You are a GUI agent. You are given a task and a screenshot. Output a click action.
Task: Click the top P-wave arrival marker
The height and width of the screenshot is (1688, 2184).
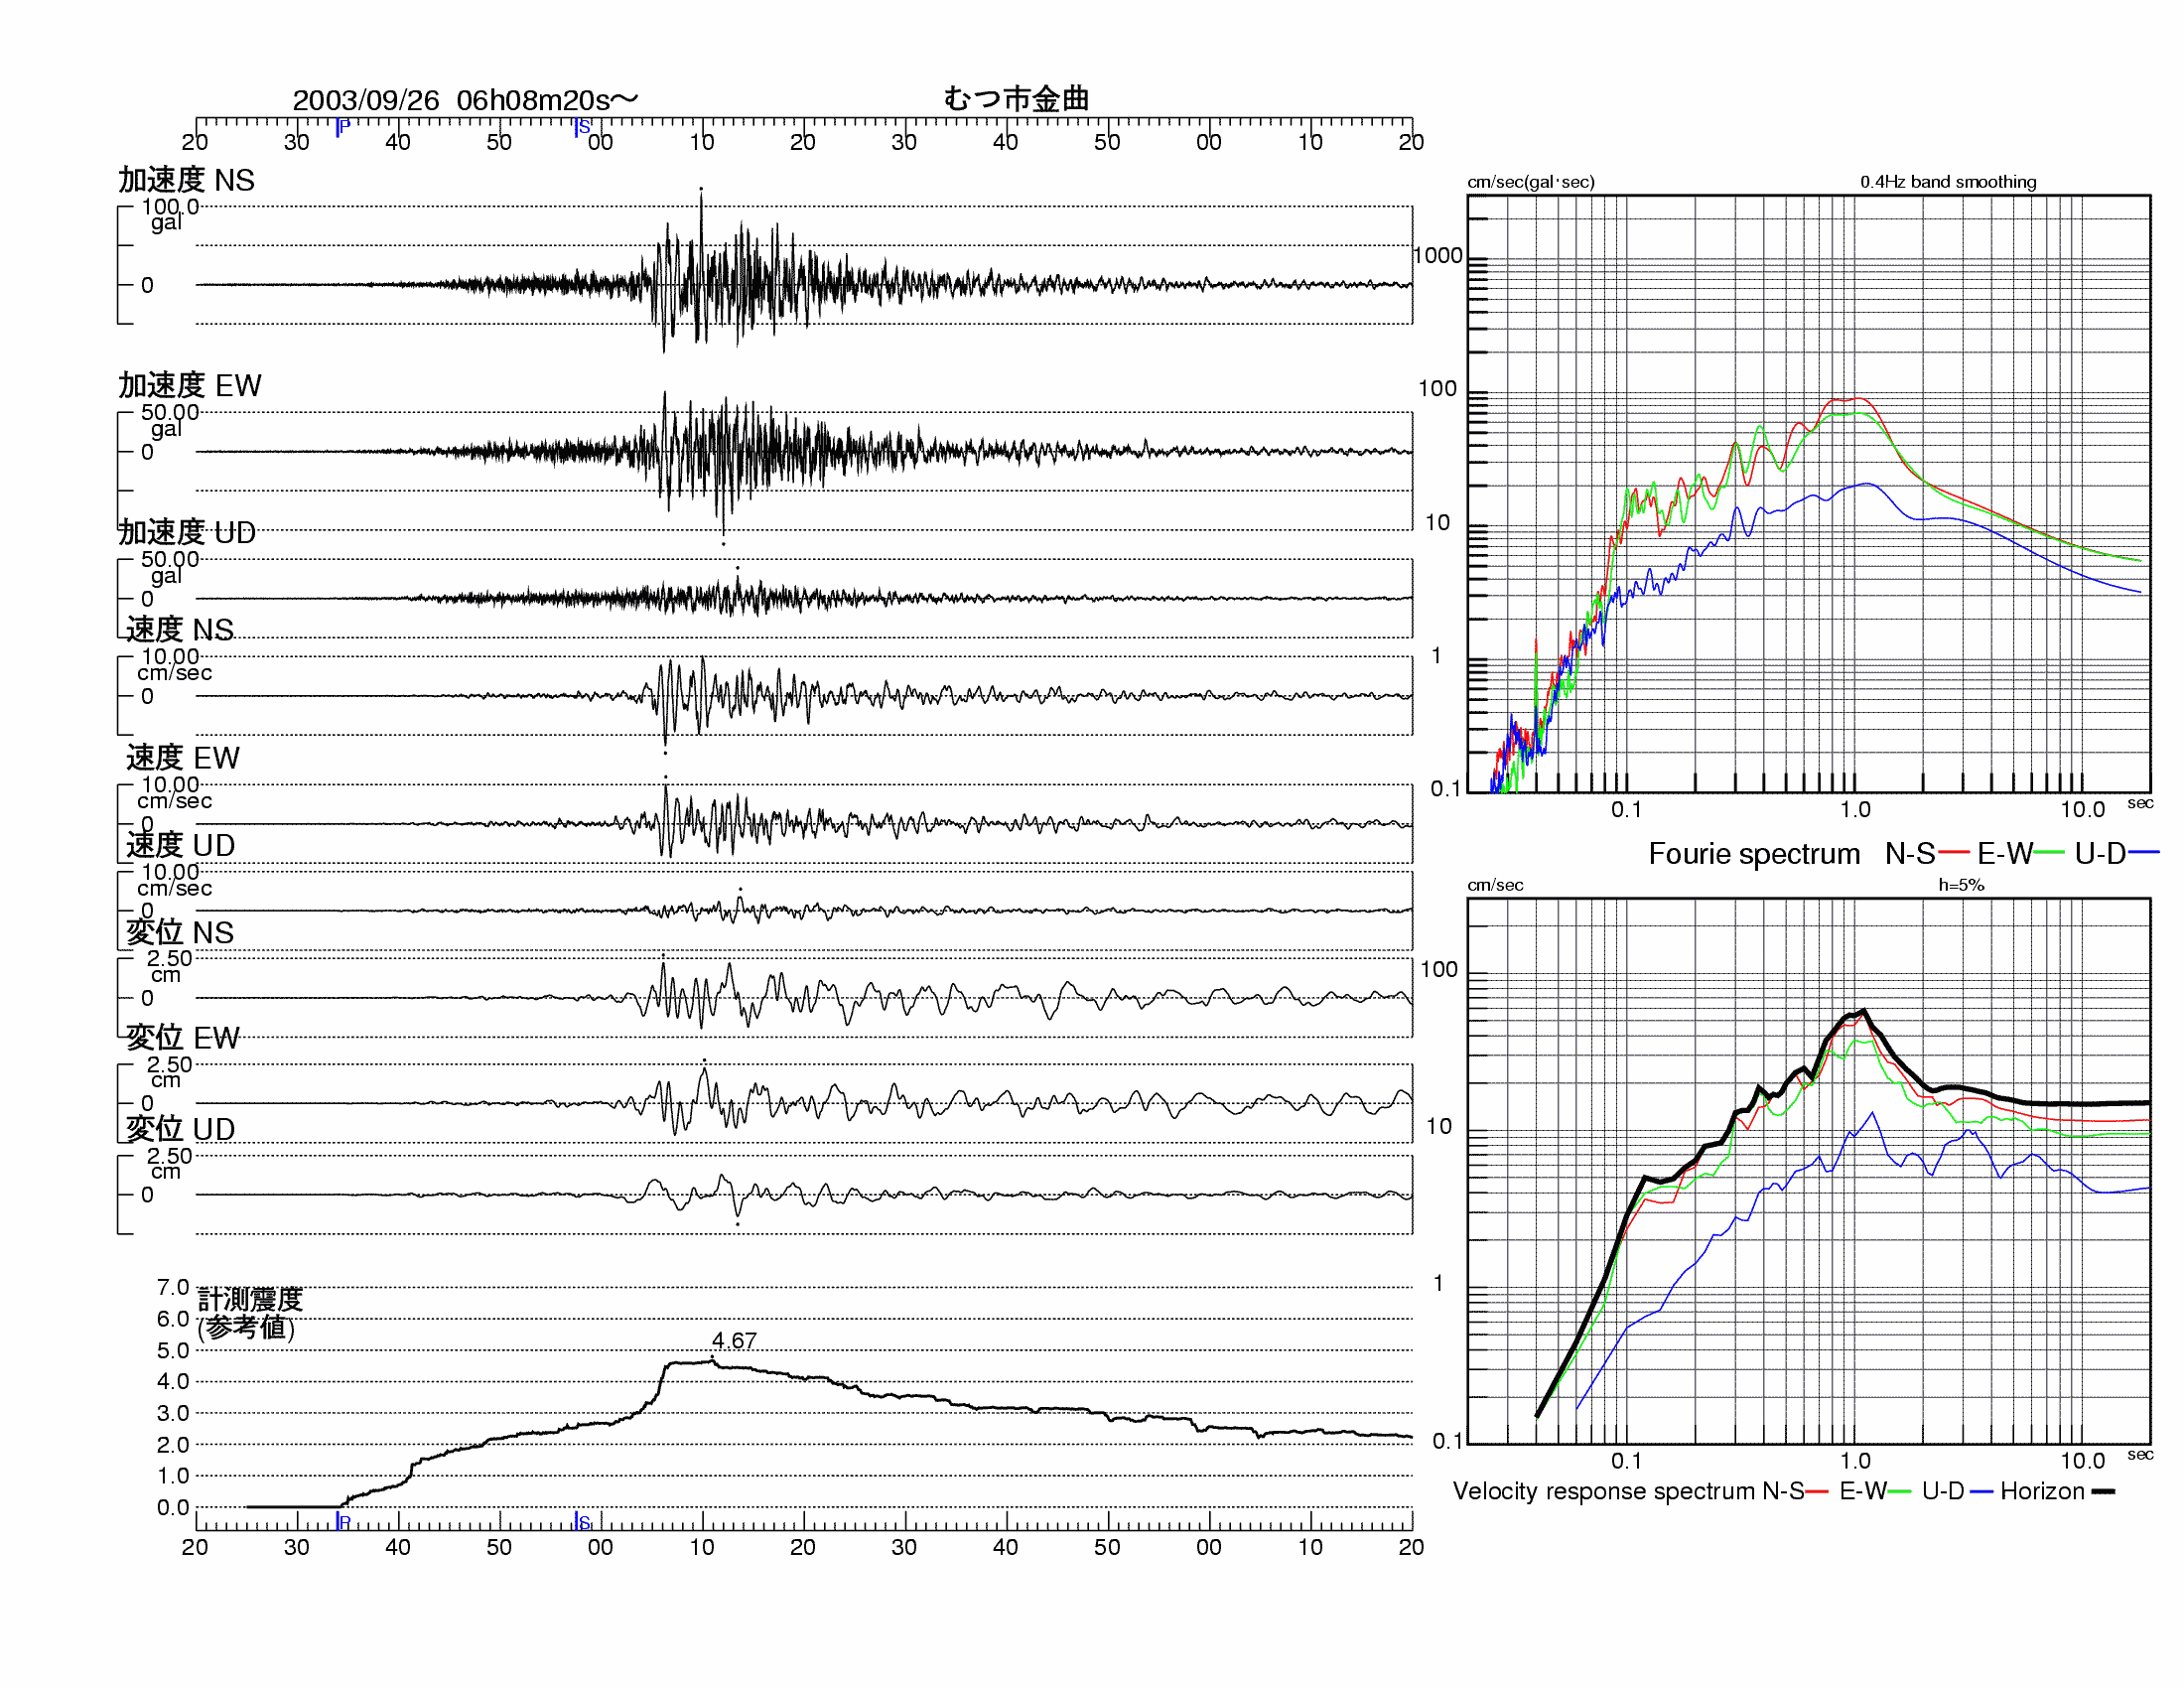click(342, 127)
